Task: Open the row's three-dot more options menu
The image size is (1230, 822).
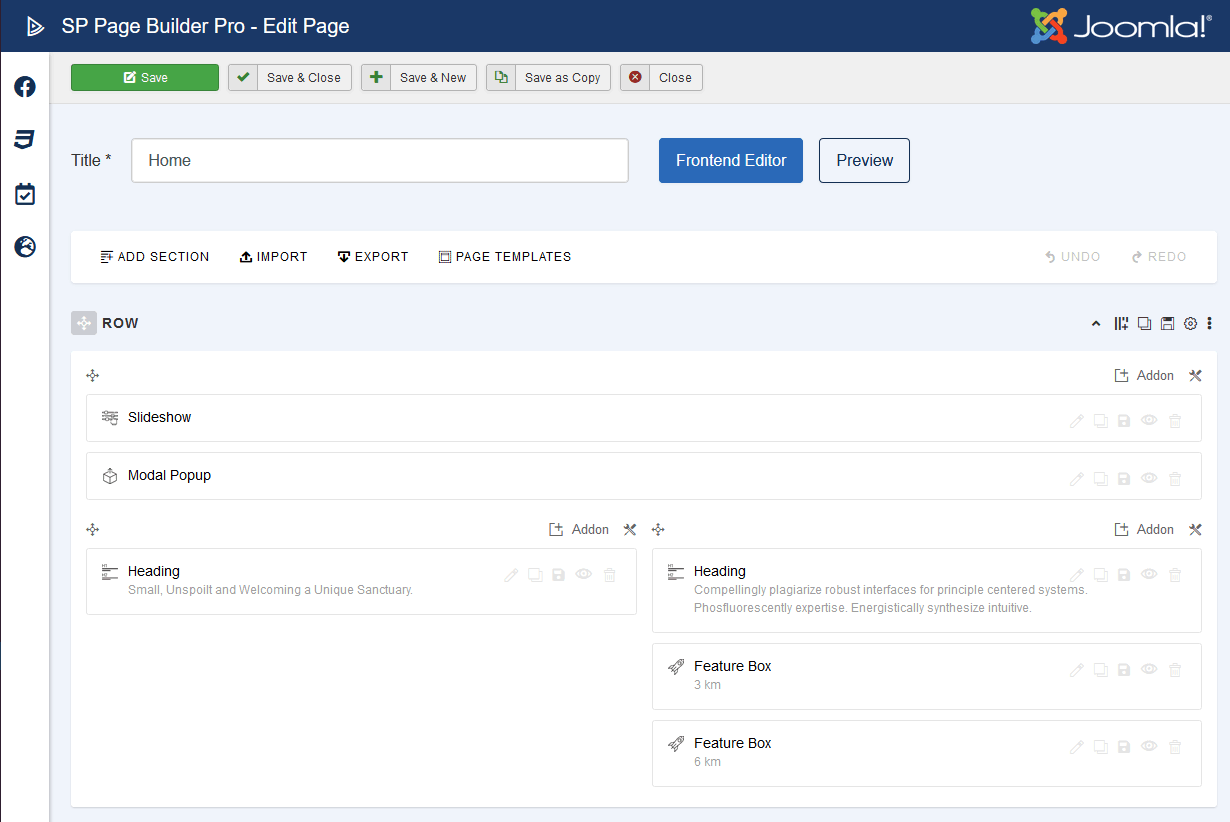Action: tap(1210, 323)
